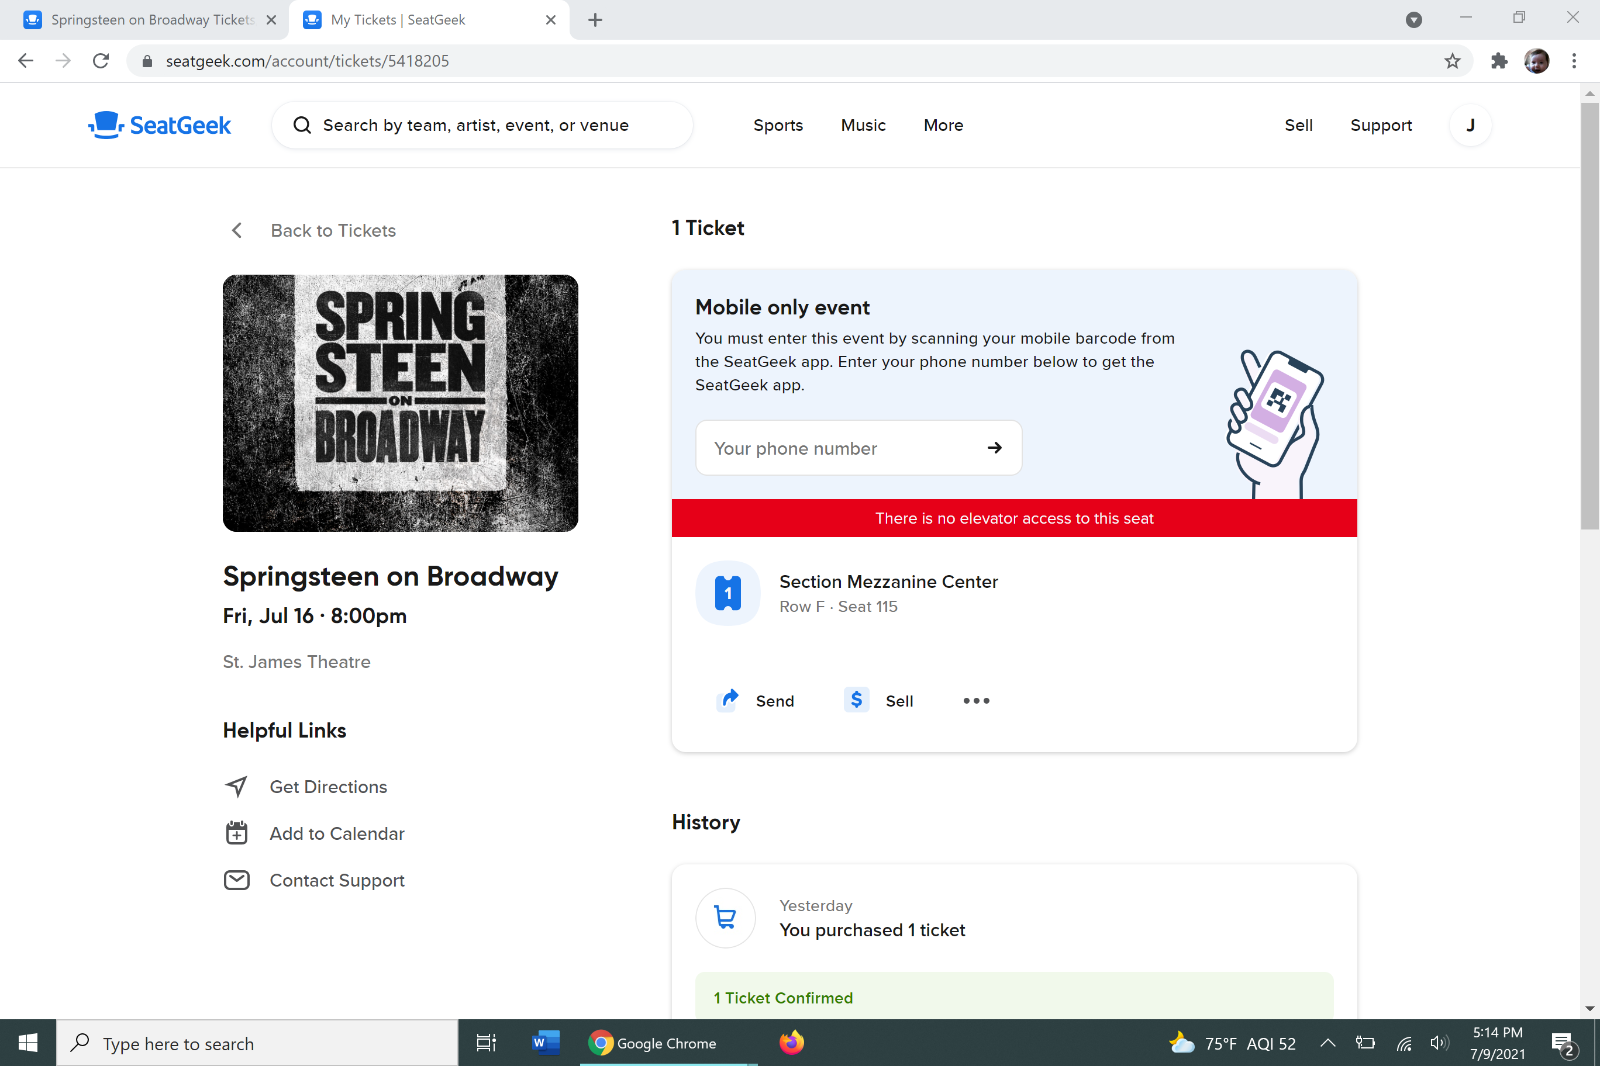Click Section Mezzanine Center text
This screenshot has width=1600, height=1066.
(888, 582)
